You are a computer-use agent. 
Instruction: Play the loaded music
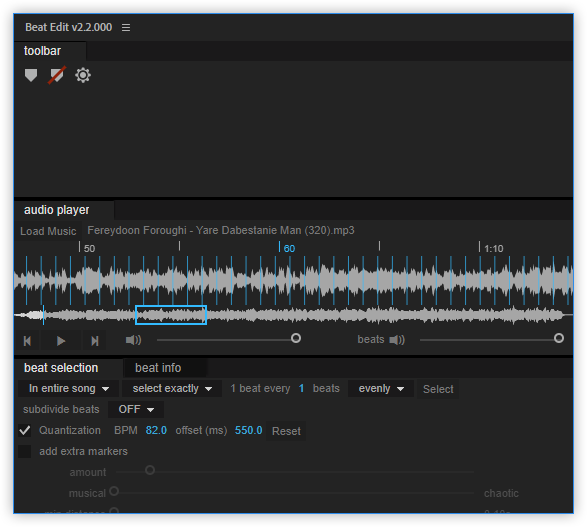[x=61, y=341]
